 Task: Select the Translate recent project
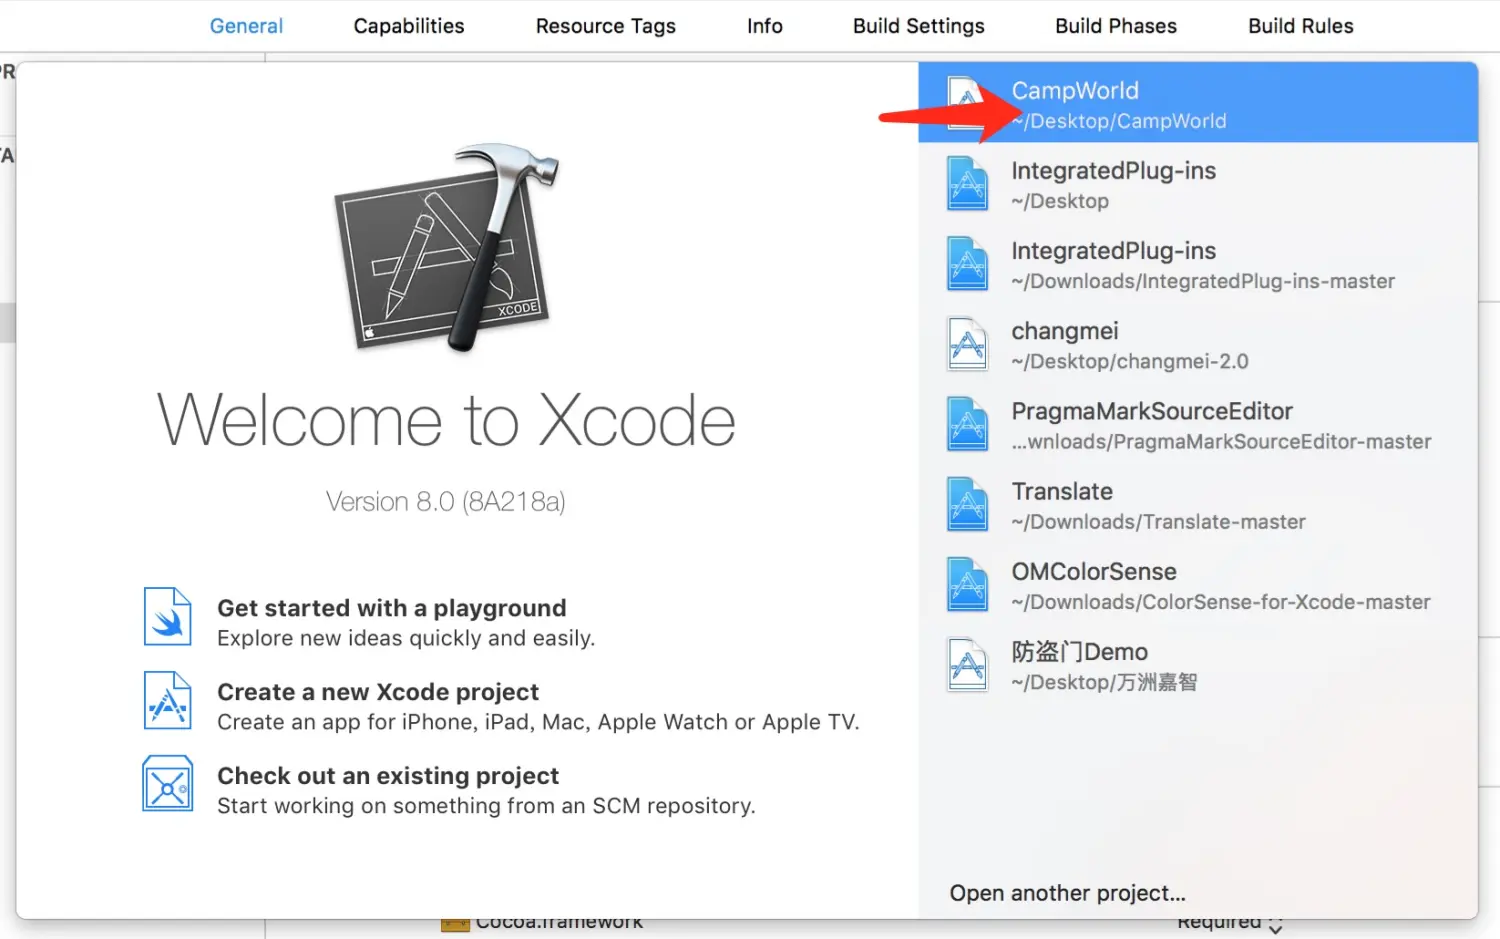[1198, 504]
